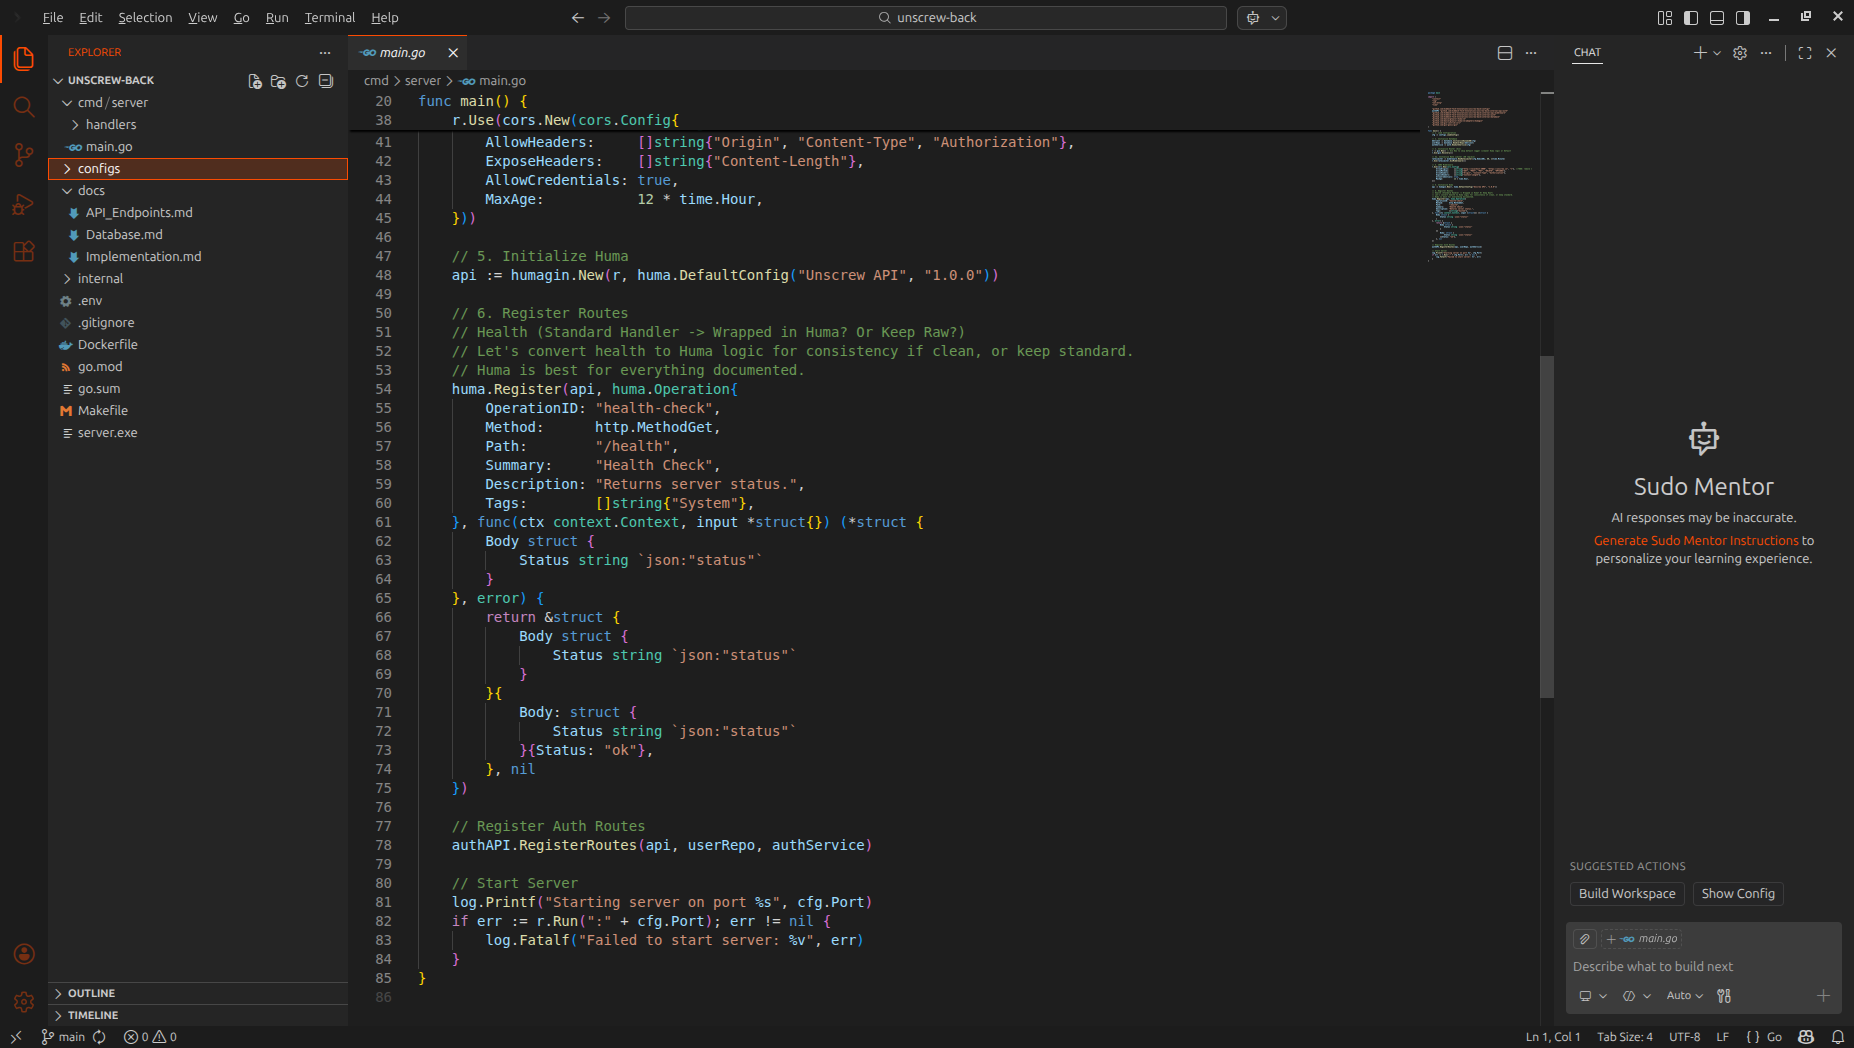
Task: Open chat settings gear icon
Action: point(1740,53)
